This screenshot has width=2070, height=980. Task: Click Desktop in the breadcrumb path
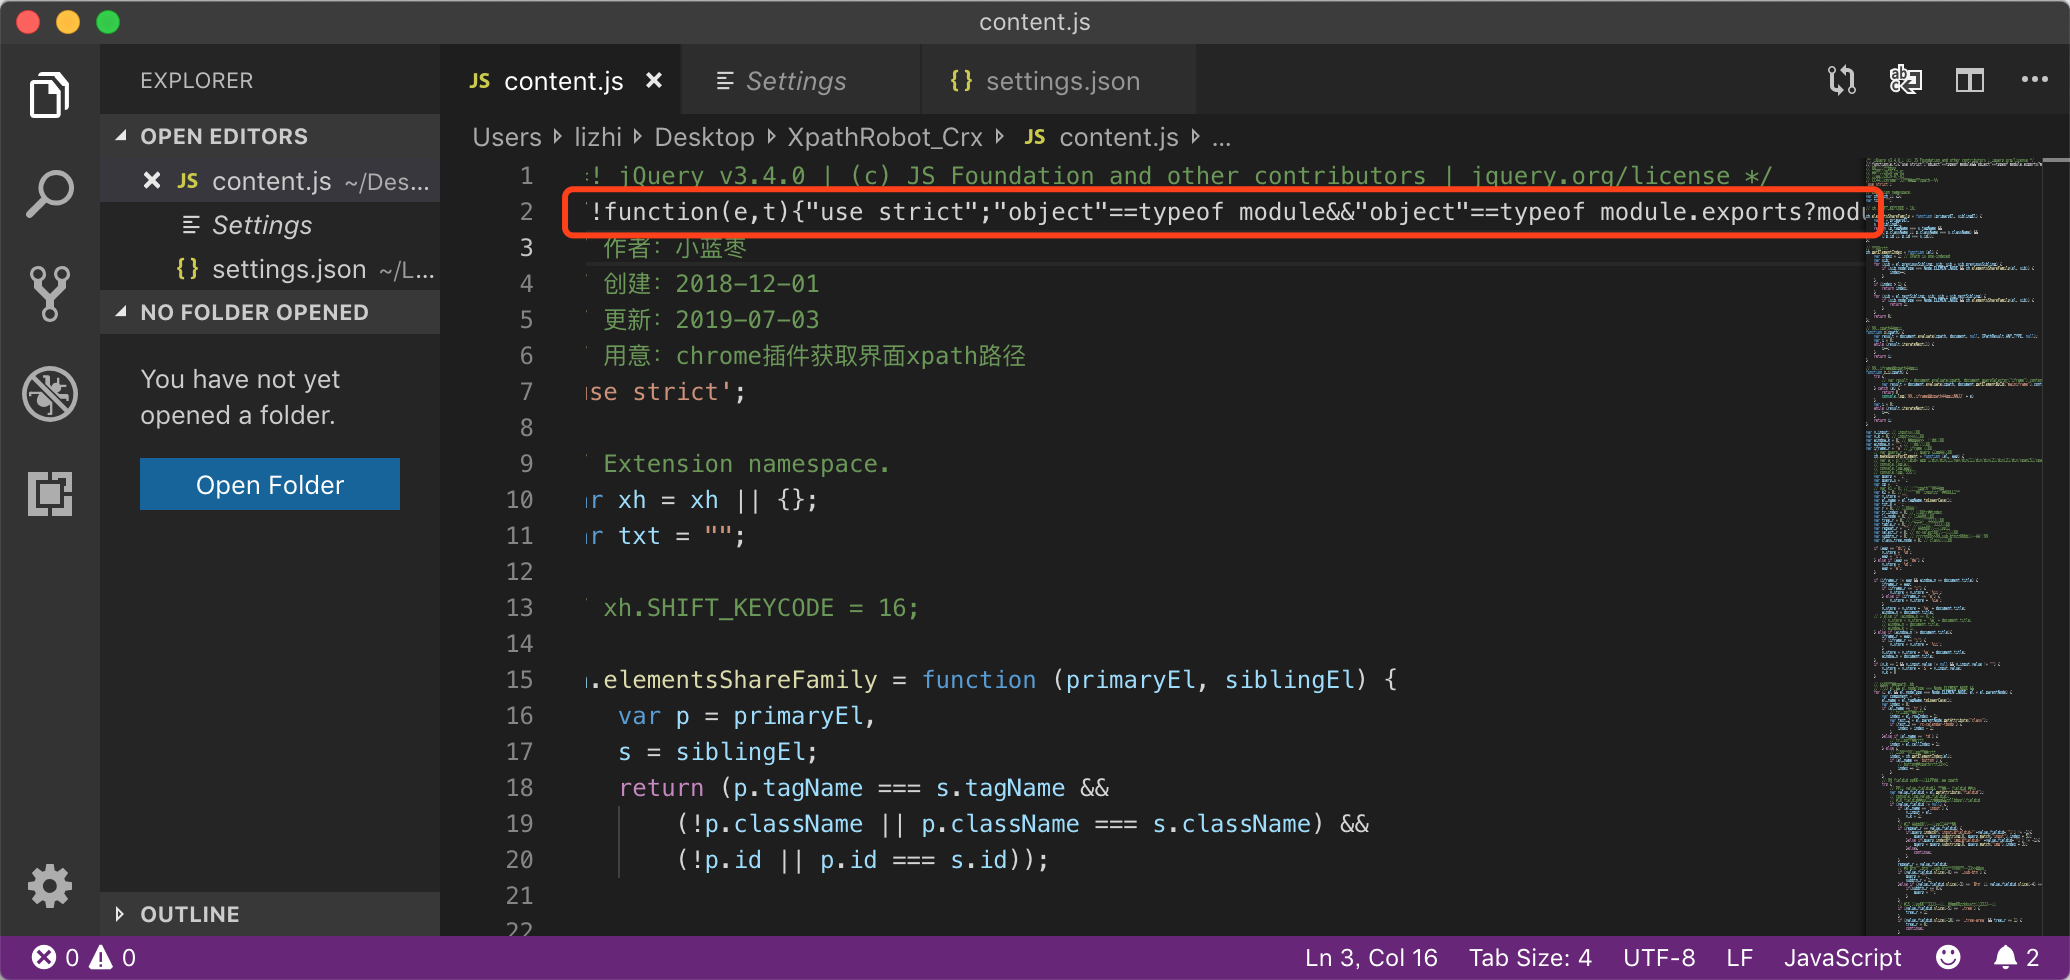(704, 137)
